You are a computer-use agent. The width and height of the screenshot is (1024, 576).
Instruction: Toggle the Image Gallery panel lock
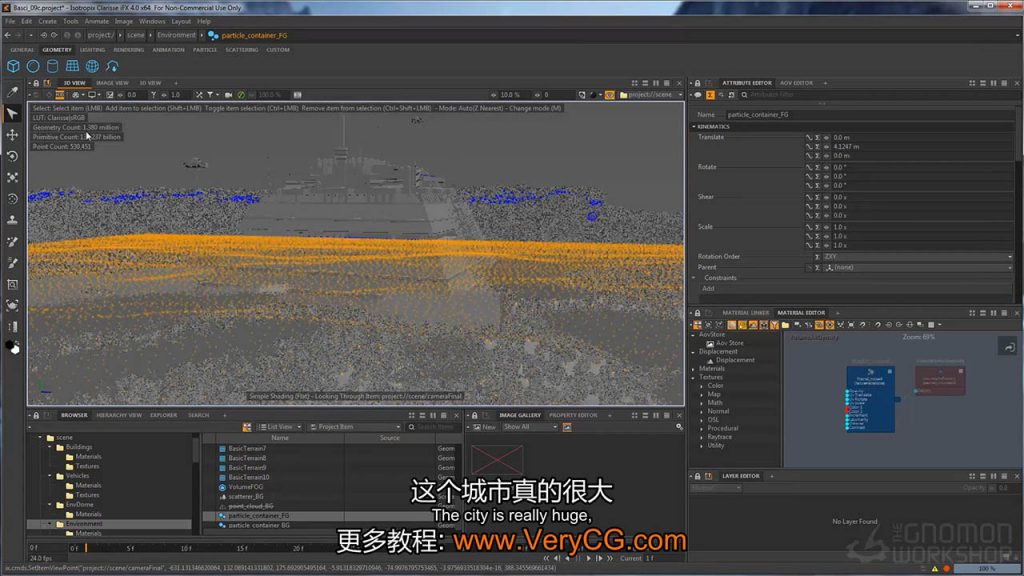(475, 415)
